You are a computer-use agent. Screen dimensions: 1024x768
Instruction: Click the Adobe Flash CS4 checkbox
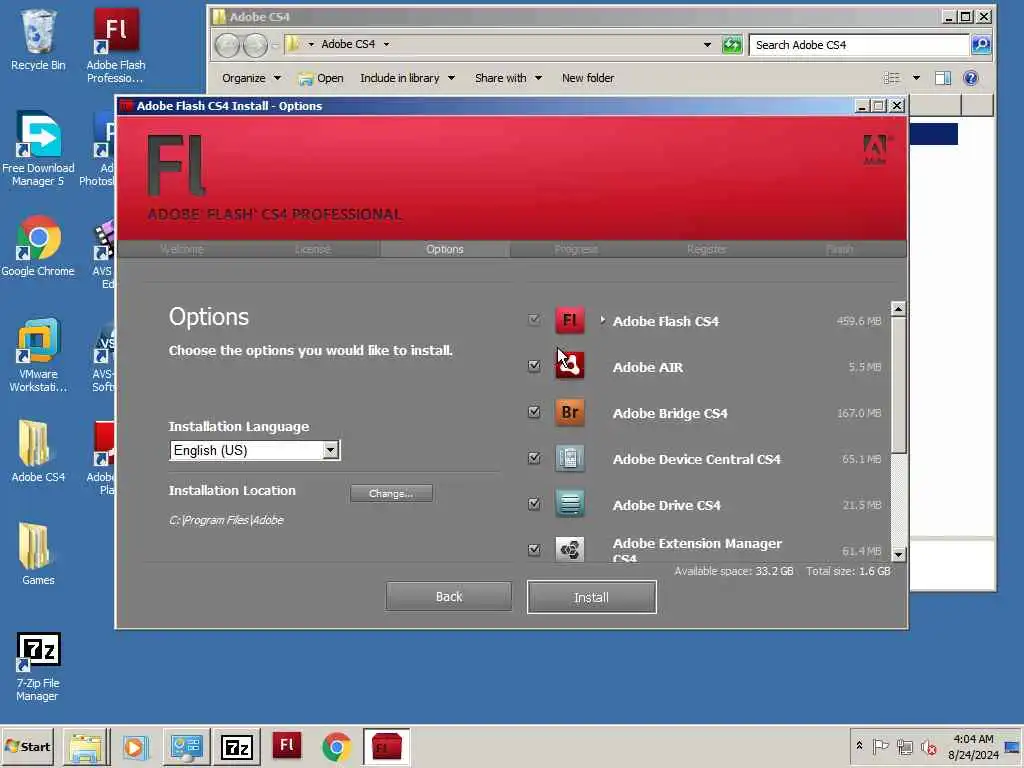[x=534, y=319]
